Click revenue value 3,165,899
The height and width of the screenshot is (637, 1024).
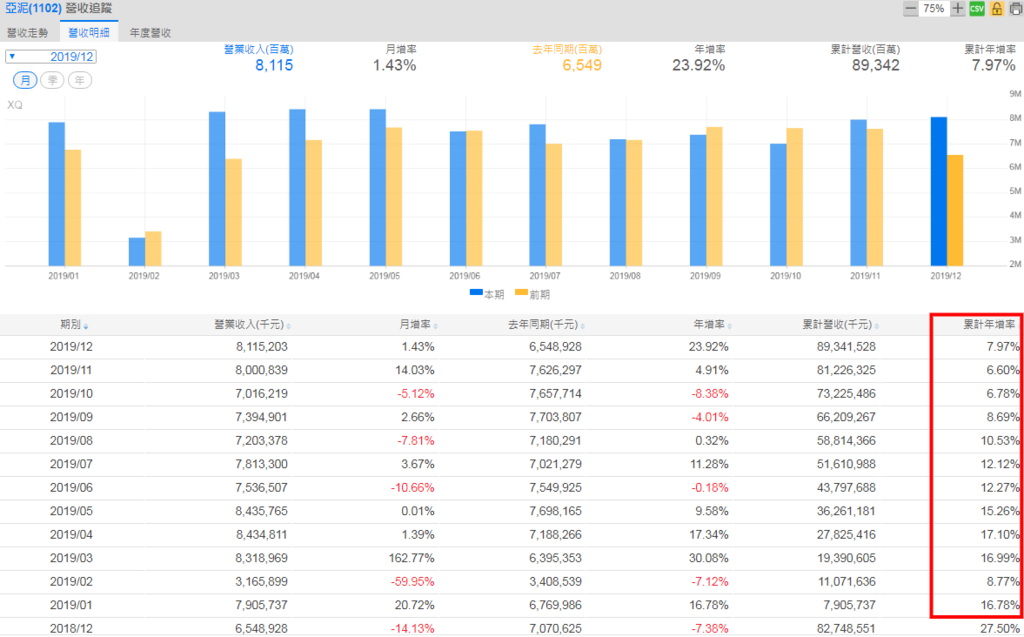click(x=262, y=582)
